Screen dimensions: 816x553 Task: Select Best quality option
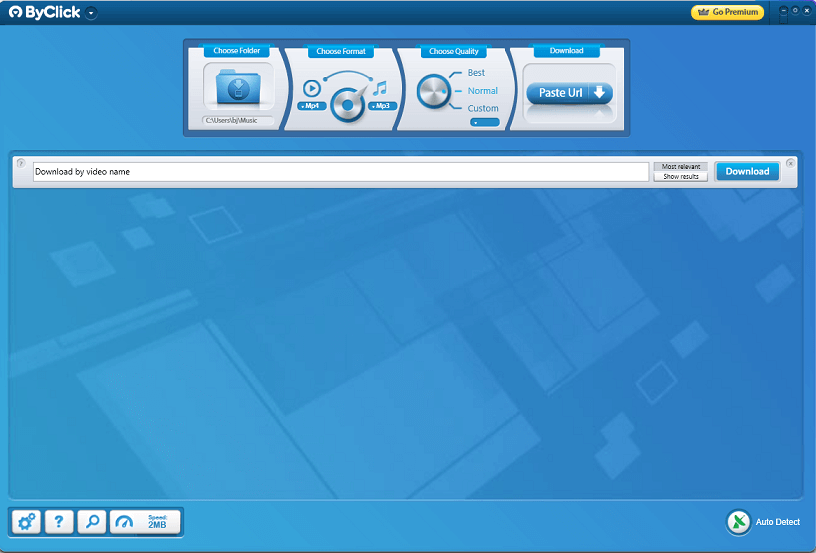pyautogui.click(x=476, y=73)
